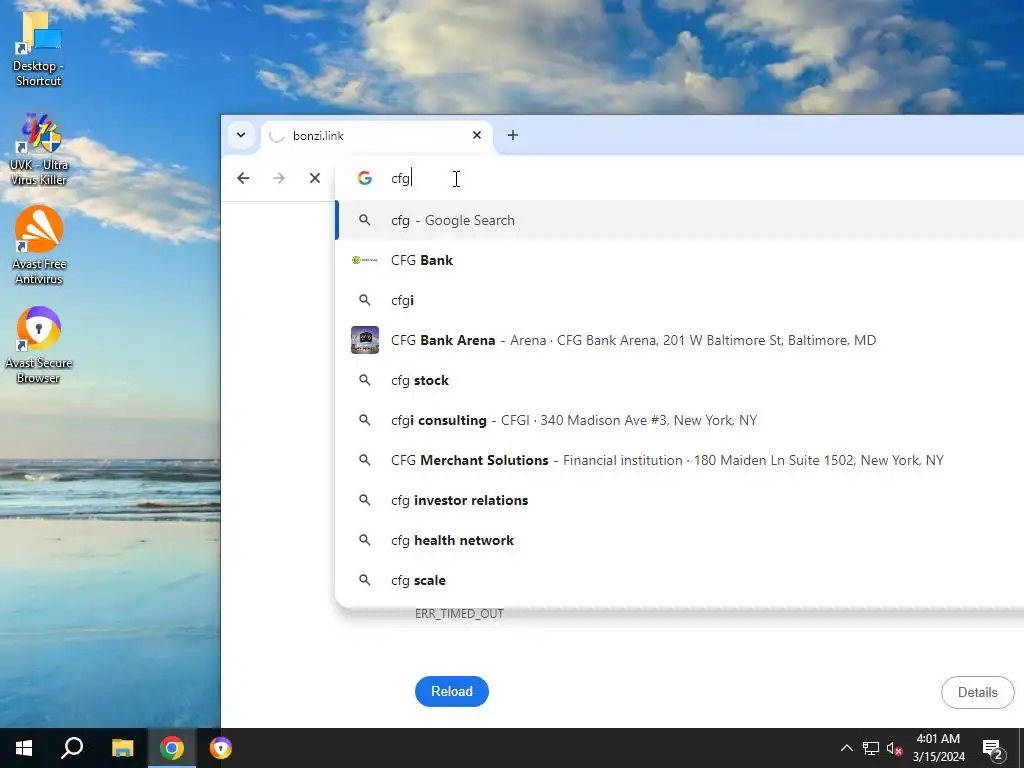This screenshot has width=1024, height=768.
Task: Click the search icon next to cfg investor relations
Action: pos(364,500)
